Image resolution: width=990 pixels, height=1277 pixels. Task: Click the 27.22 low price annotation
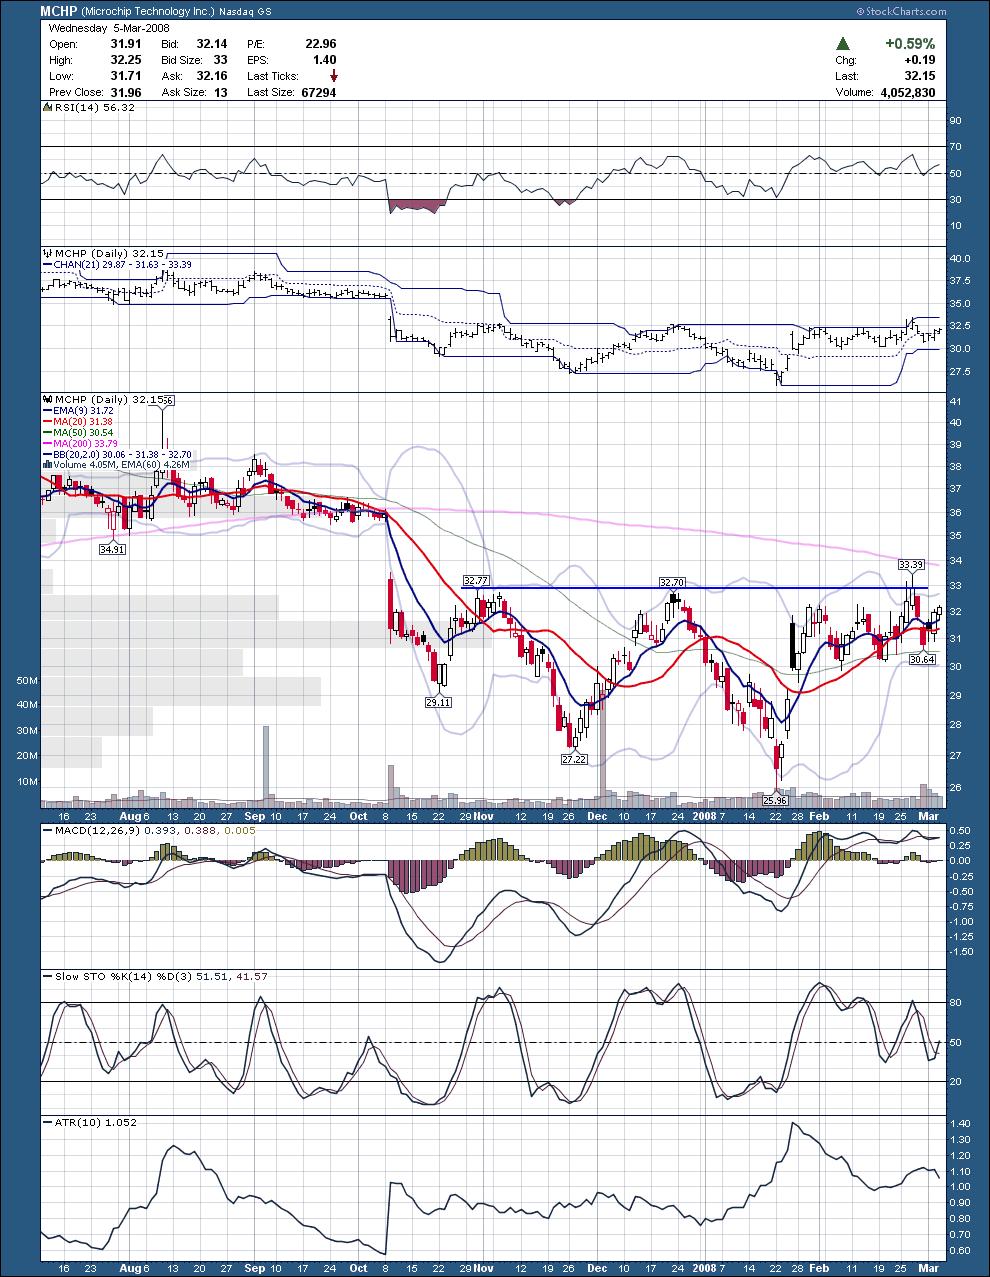574,759
